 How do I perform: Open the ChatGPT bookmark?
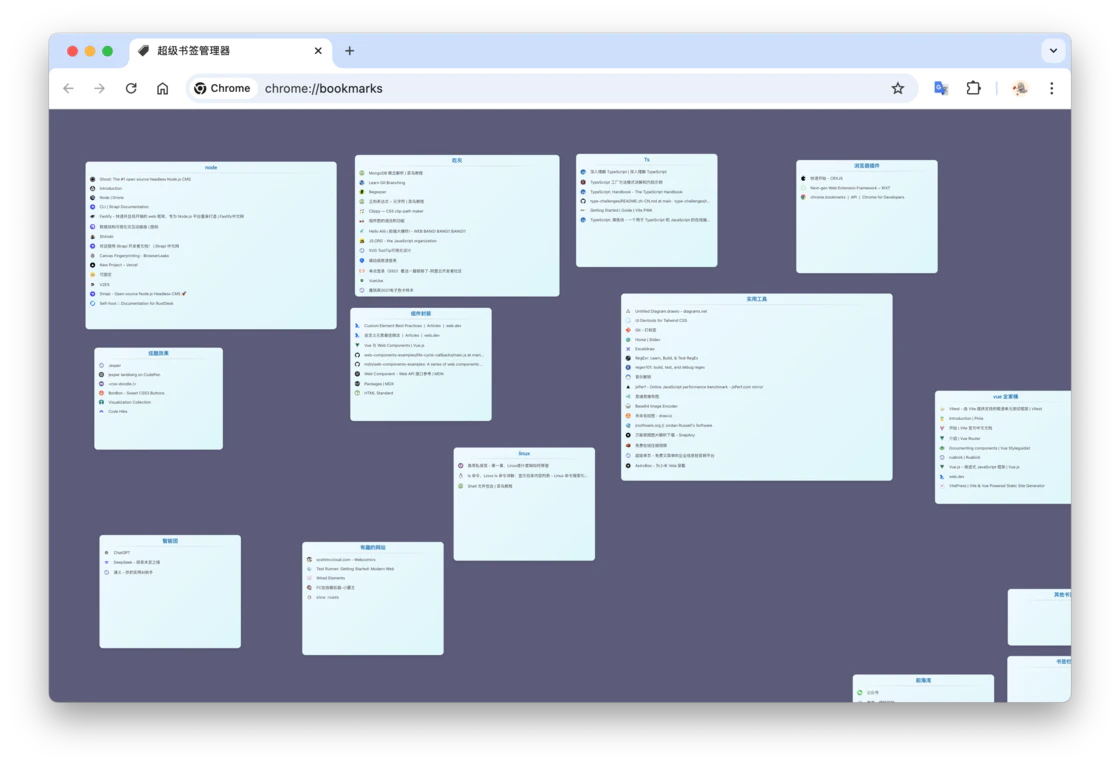[x=121, y=552]
